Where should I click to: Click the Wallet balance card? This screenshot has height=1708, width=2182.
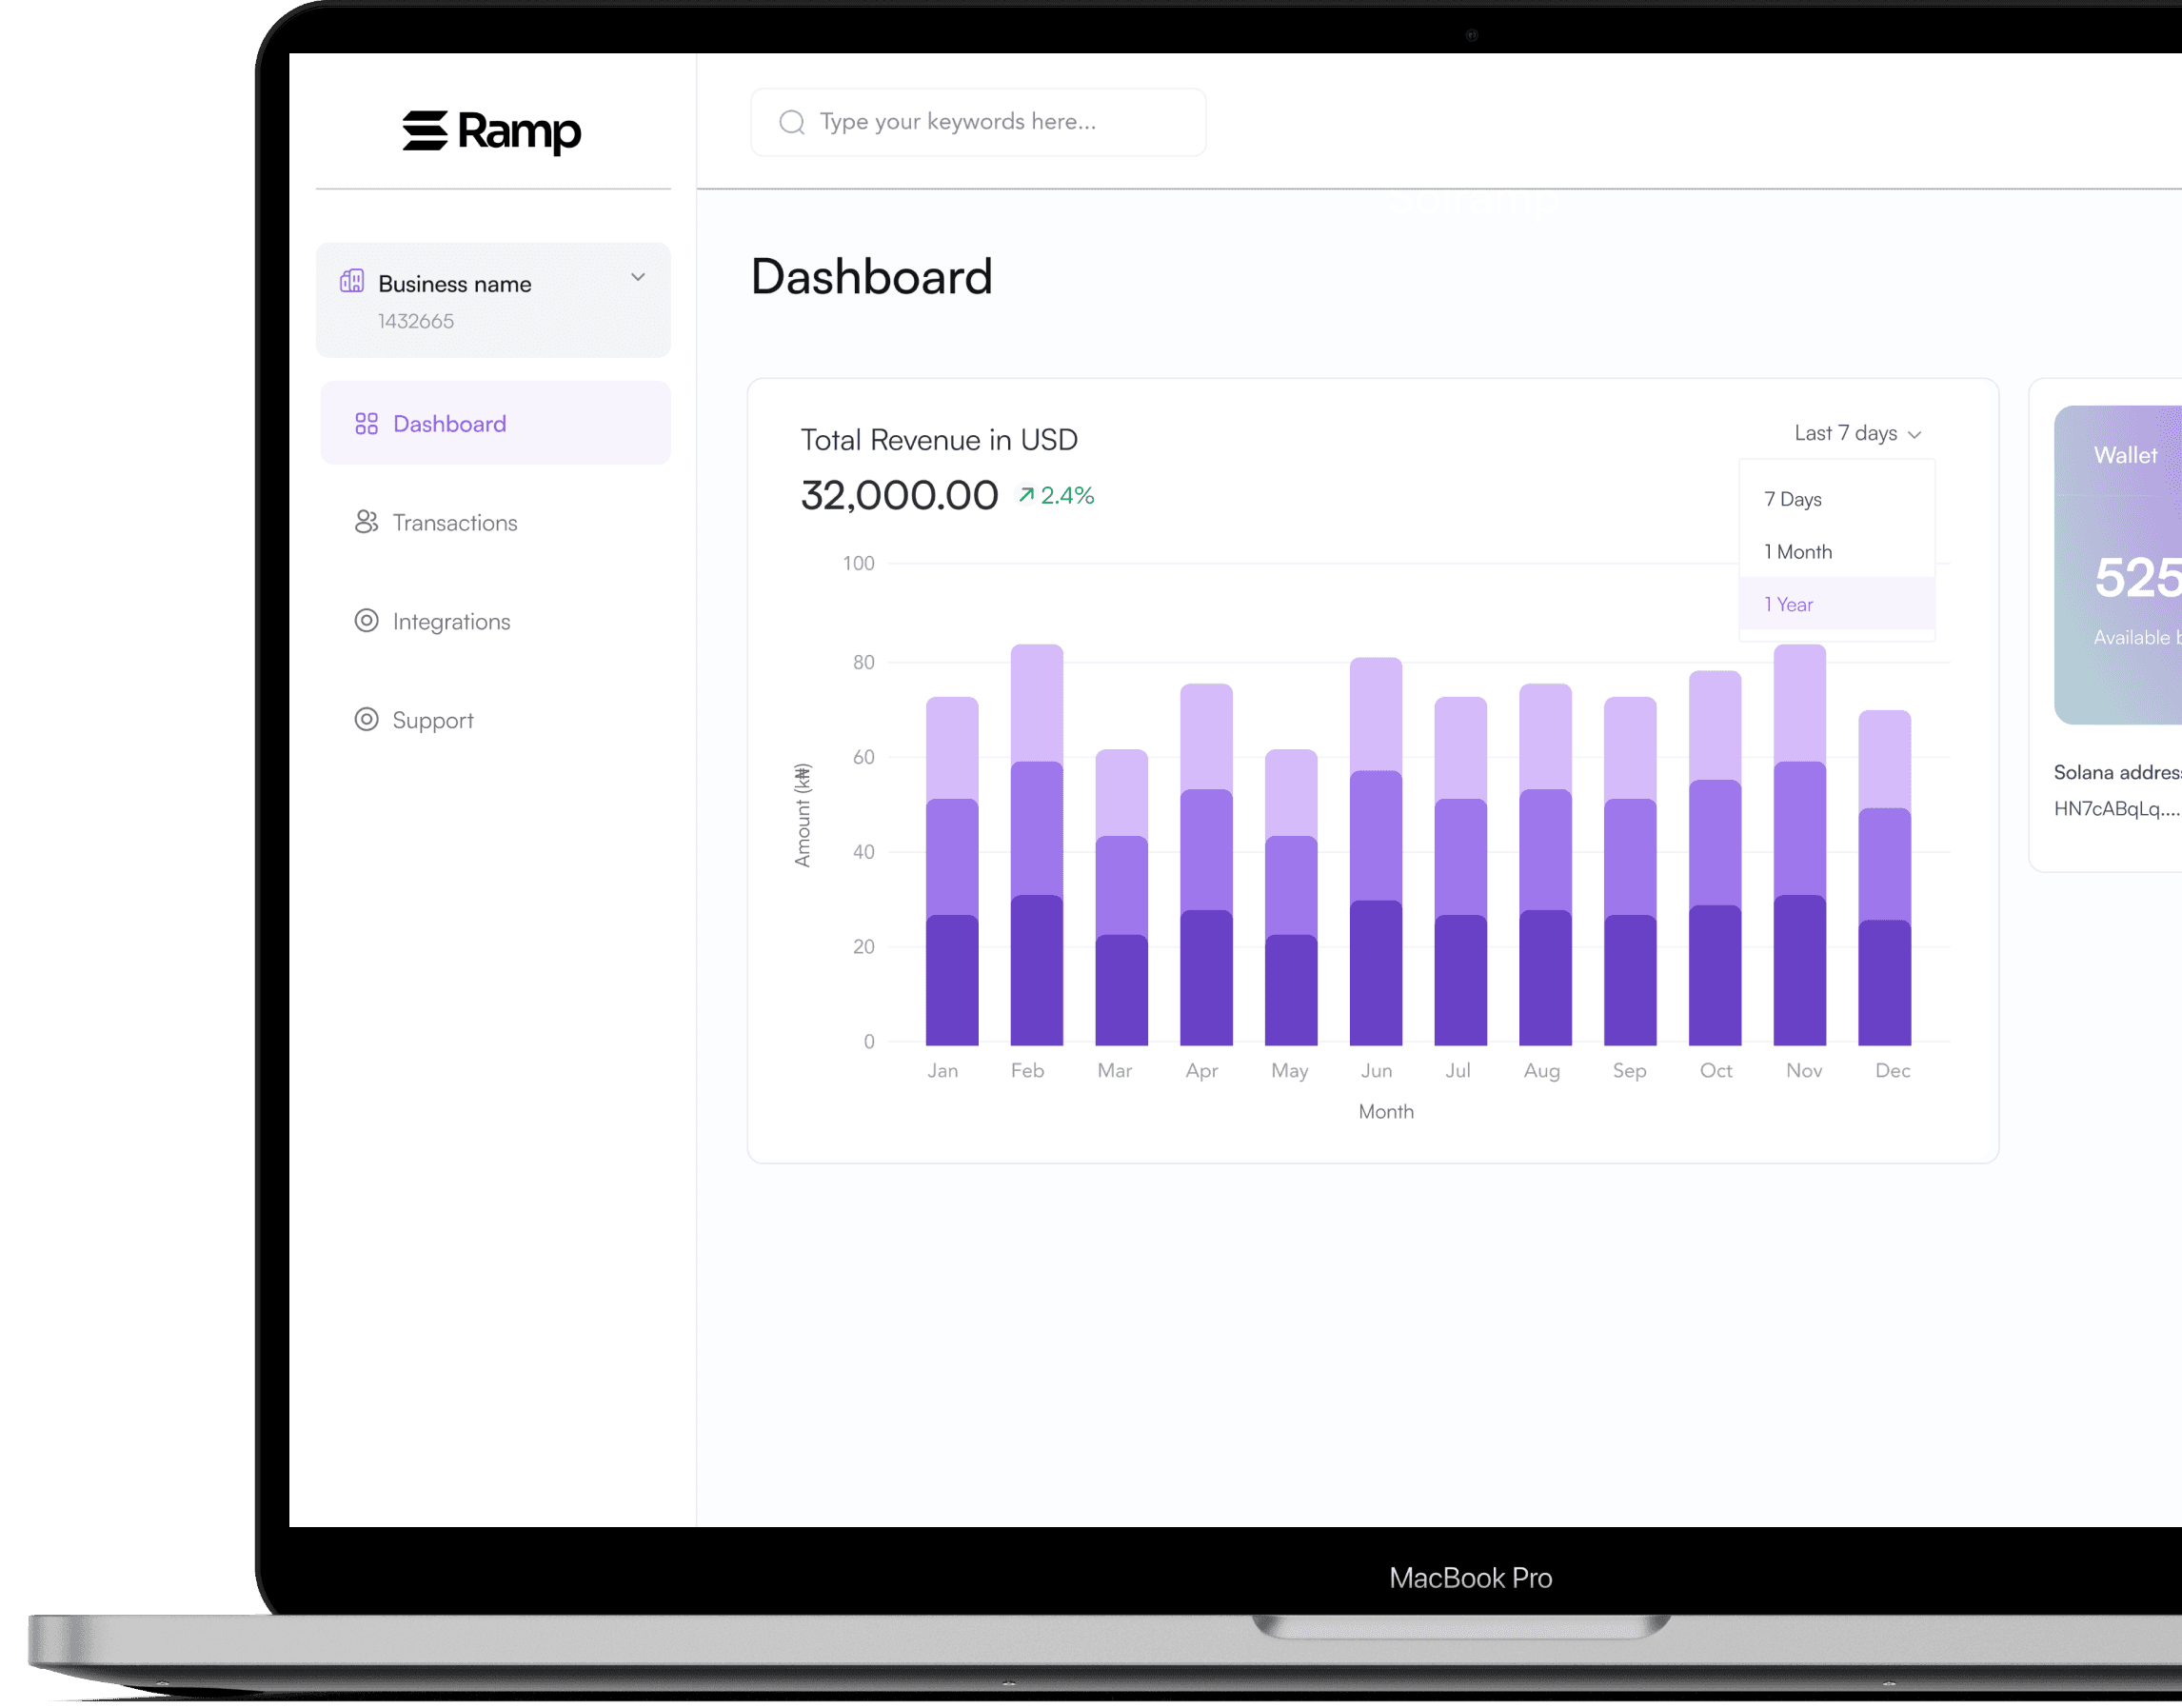(2120, 565)
